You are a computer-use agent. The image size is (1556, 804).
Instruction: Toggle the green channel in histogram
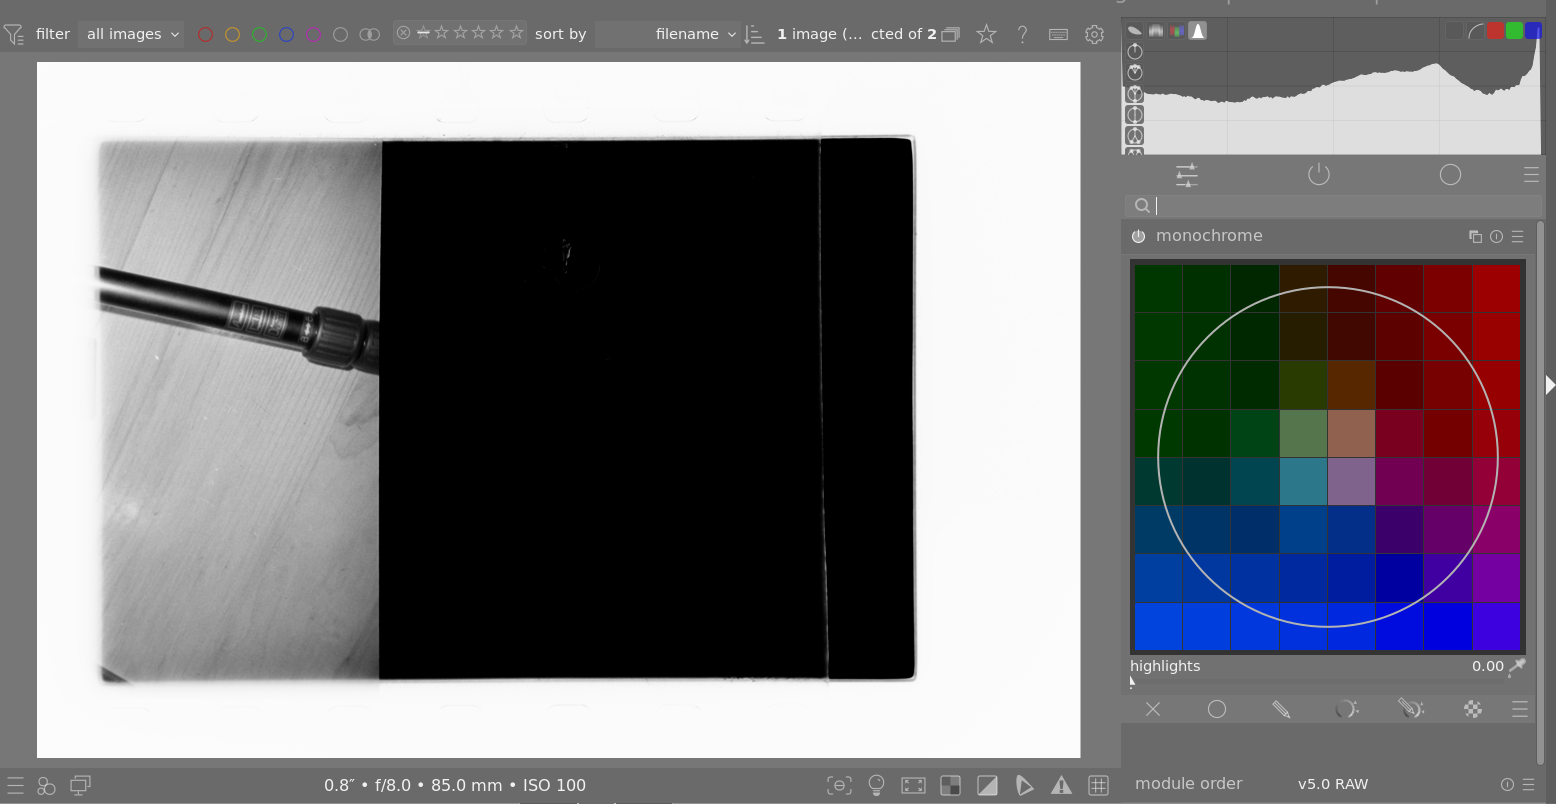tap(1514, 31)
